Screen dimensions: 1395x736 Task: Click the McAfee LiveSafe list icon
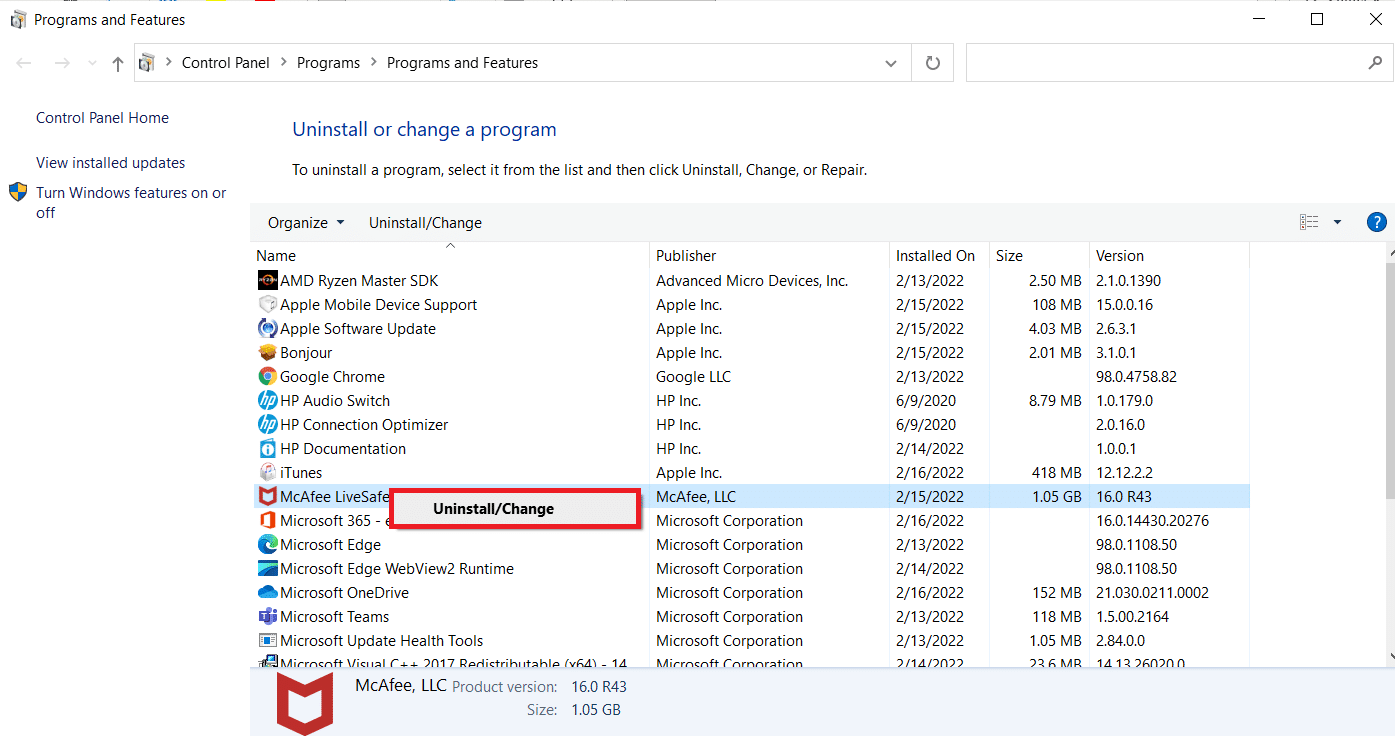(267, 497)
